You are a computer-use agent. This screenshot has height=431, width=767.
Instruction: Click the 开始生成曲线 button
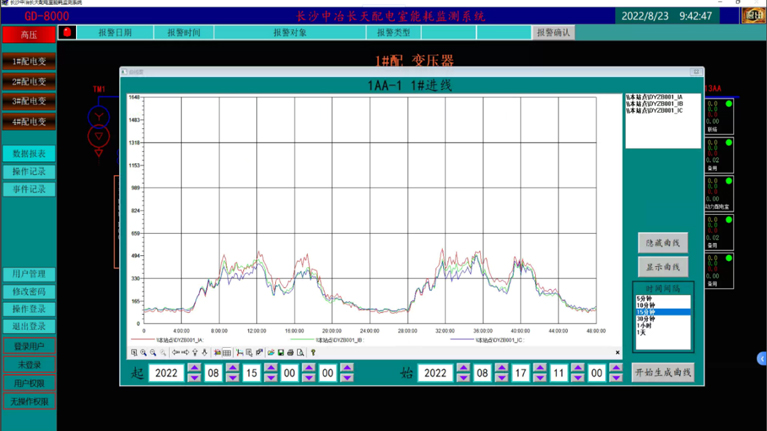coord(663,373)
